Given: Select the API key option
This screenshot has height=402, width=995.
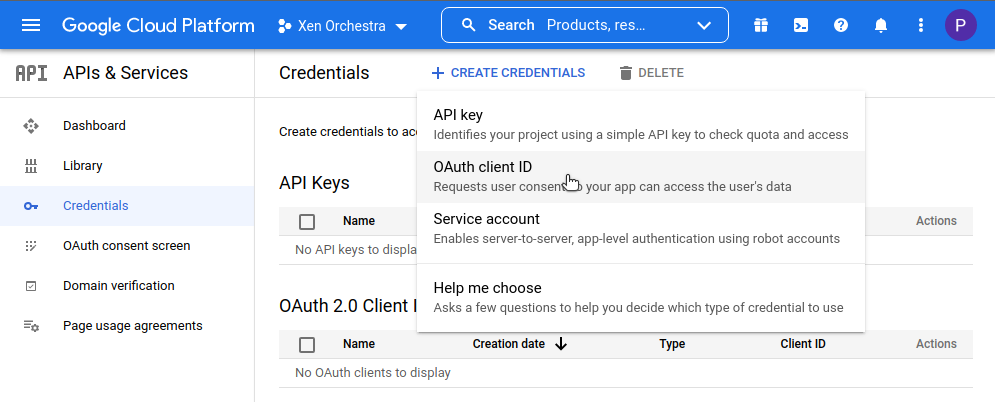Looking at the screenshot, I should (640, 124).
